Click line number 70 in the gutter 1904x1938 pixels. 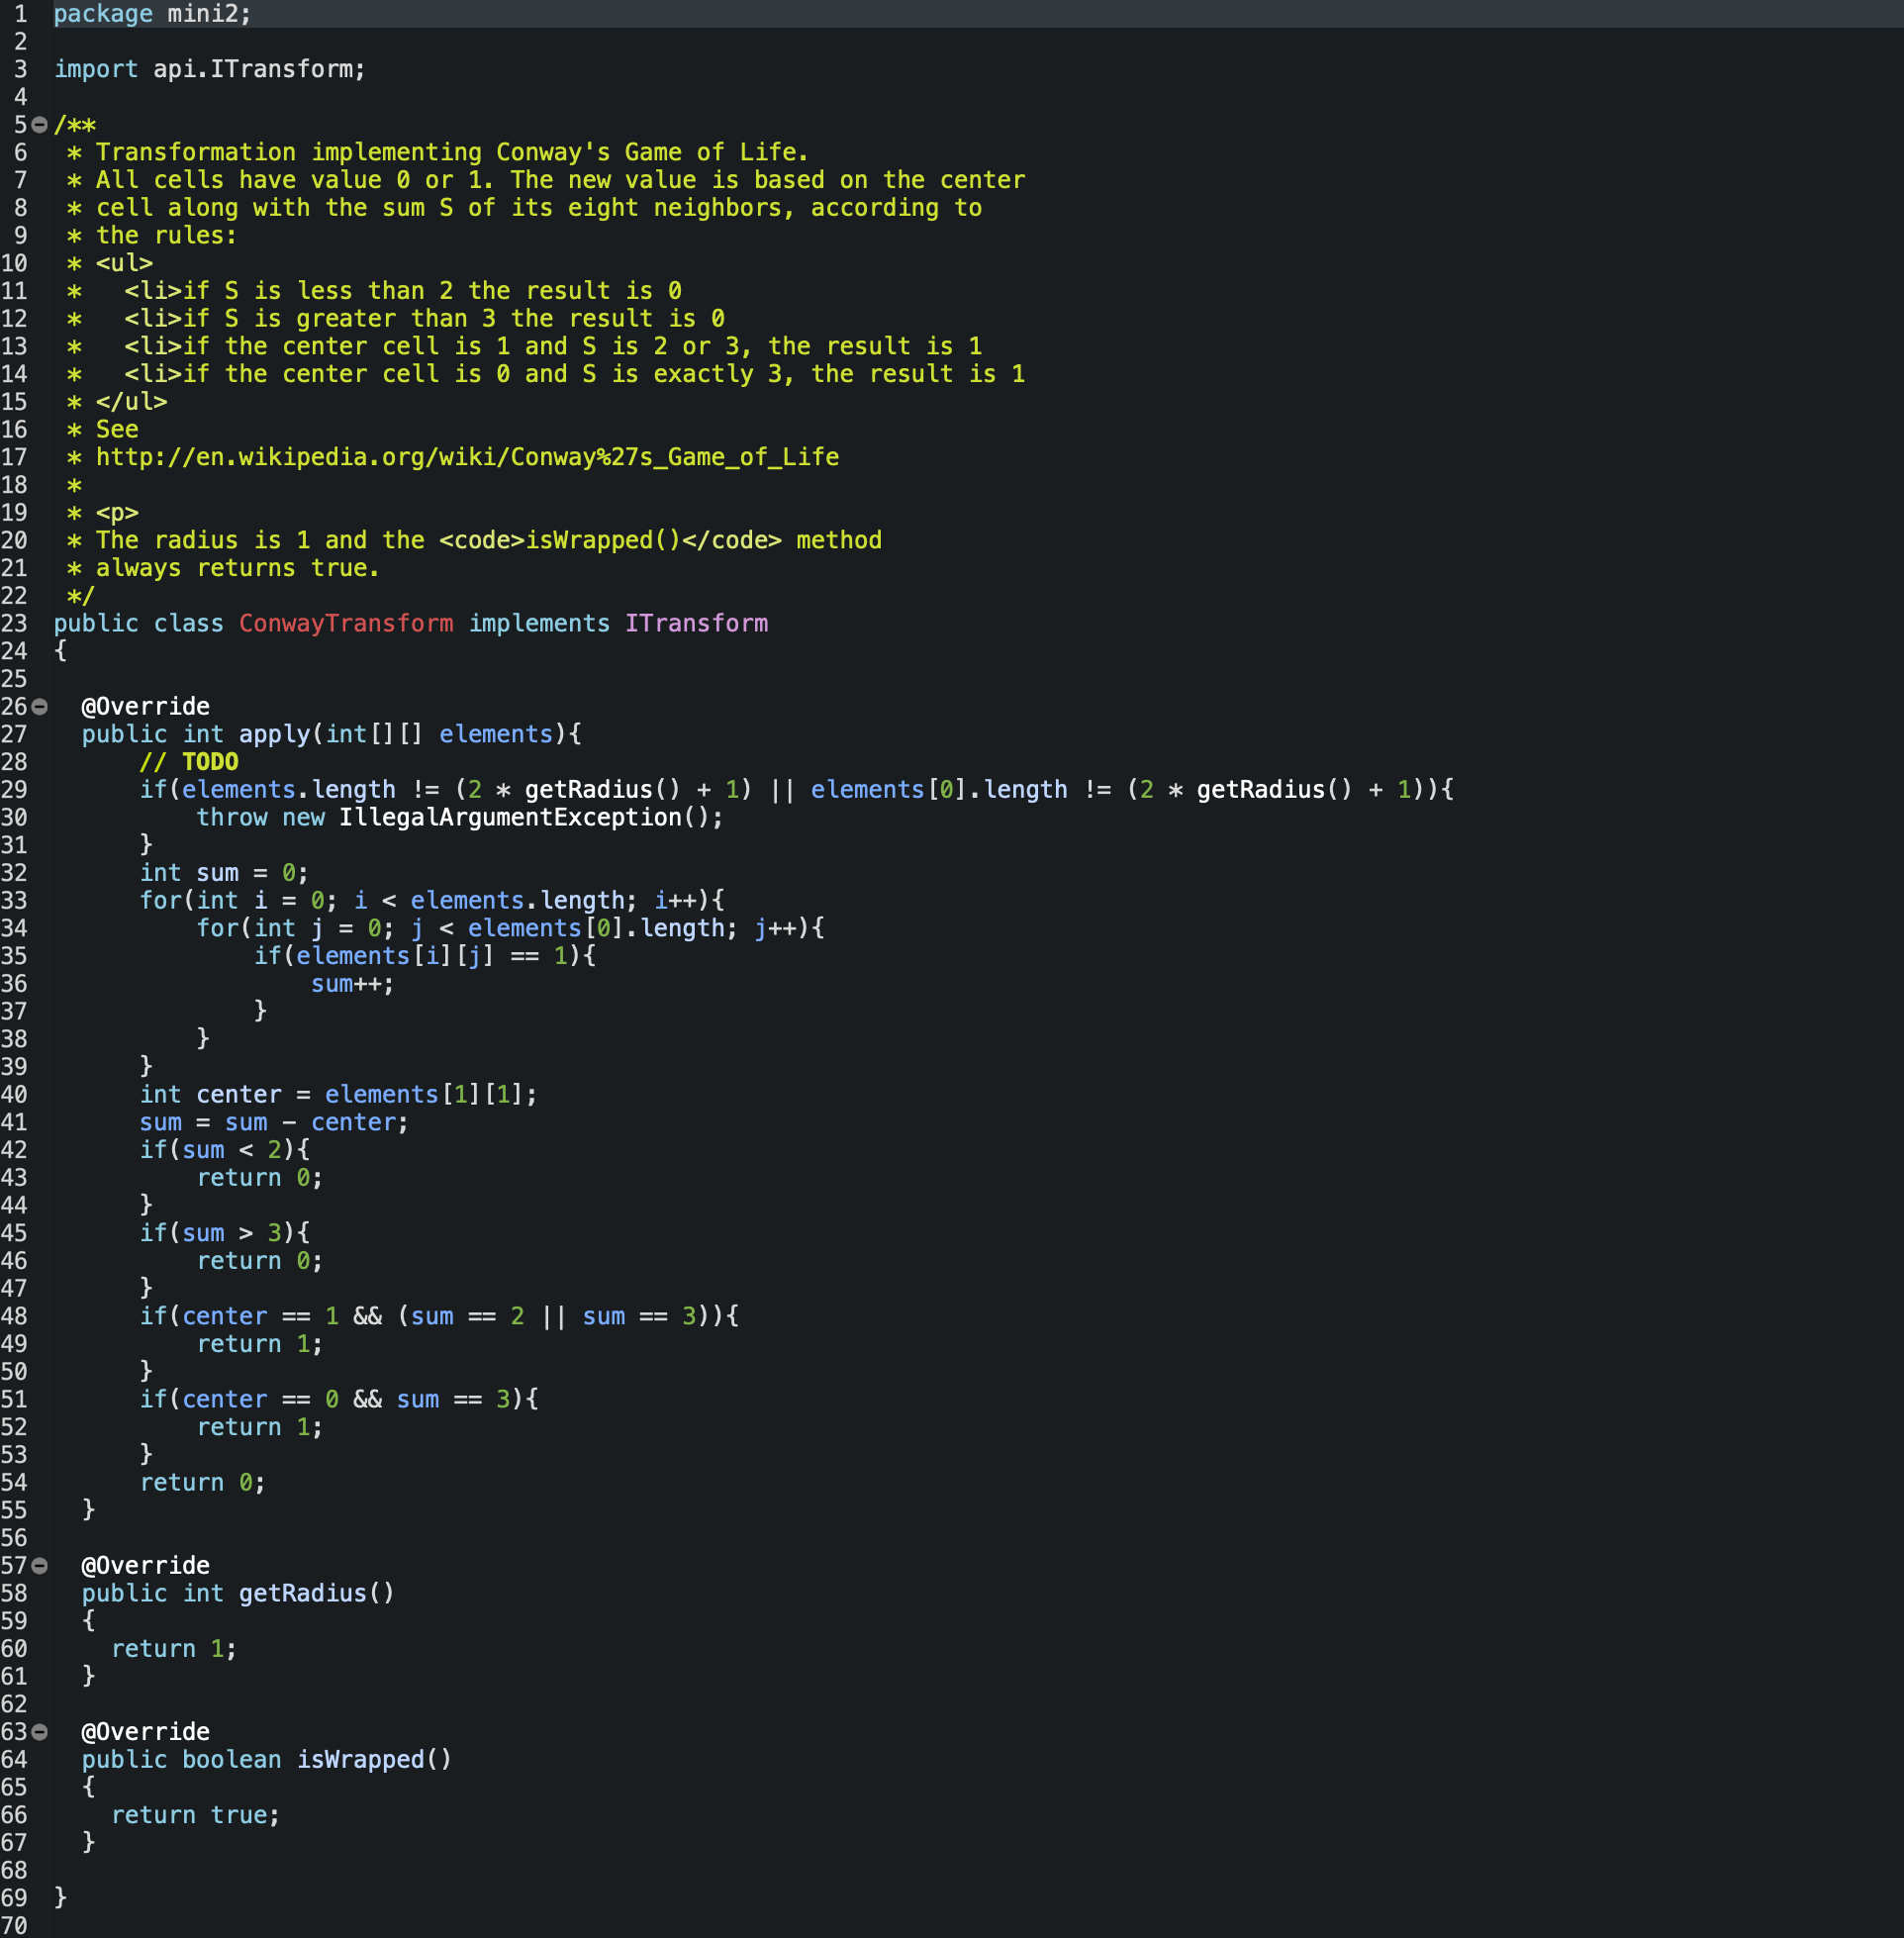pos(14,1925)
